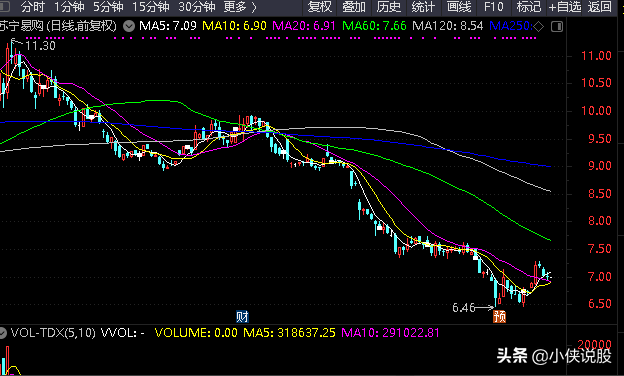The image size is (624, 376).
Task: Select the 5分钟 period tab
Action: click(108, 6)
